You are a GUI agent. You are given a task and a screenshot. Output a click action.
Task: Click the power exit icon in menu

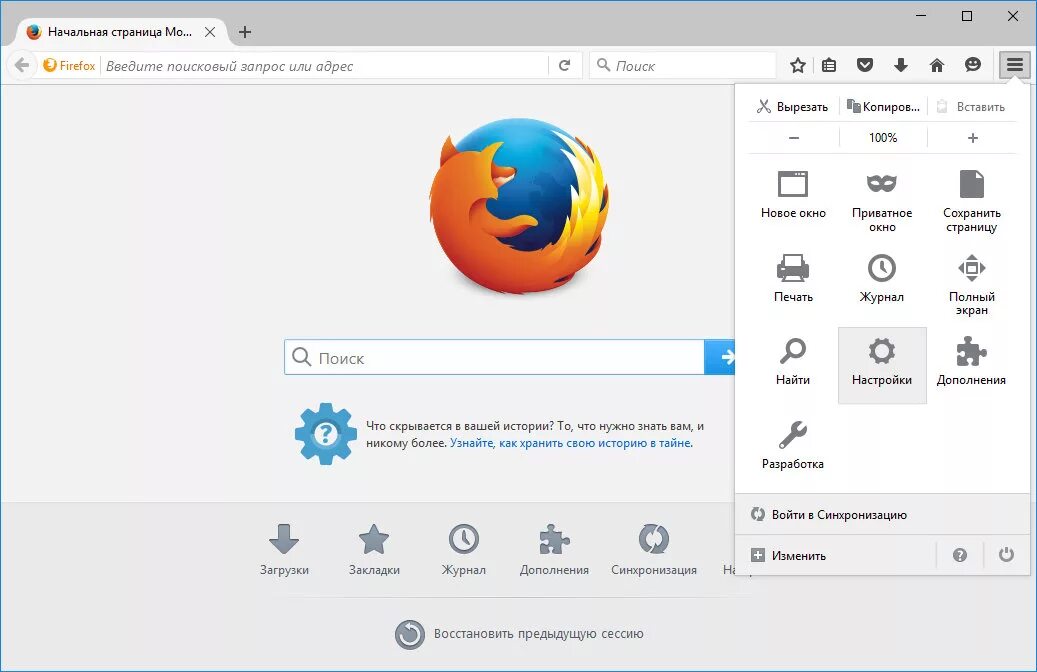[x=1006, y=554]
